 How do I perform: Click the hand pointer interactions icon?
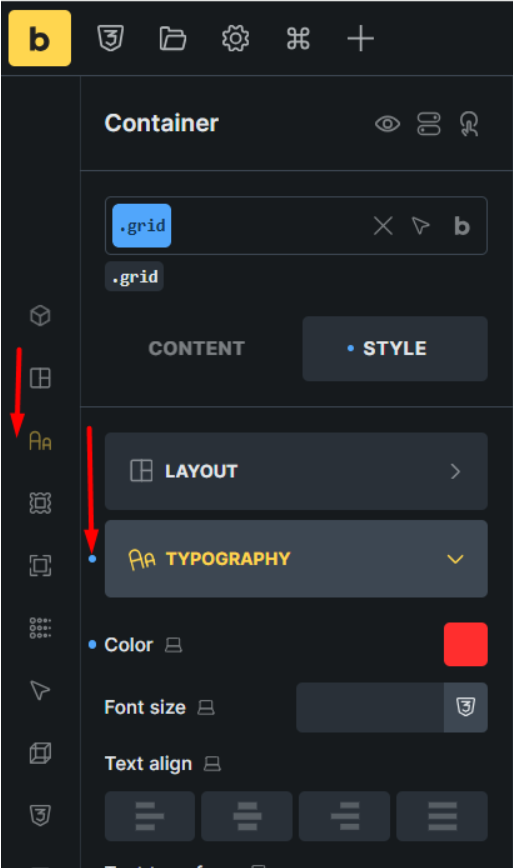point(469,123)
